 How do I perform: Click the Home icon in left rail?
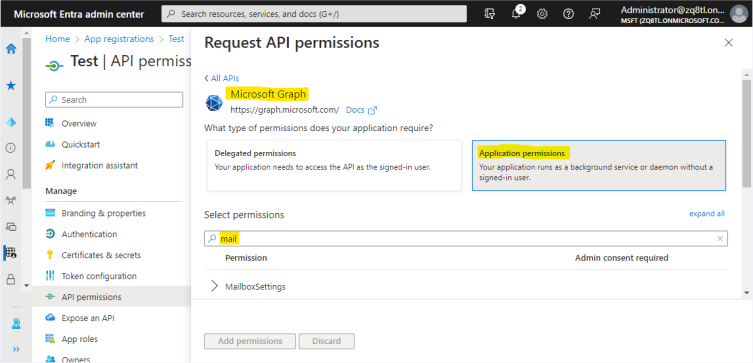(11, 48)
